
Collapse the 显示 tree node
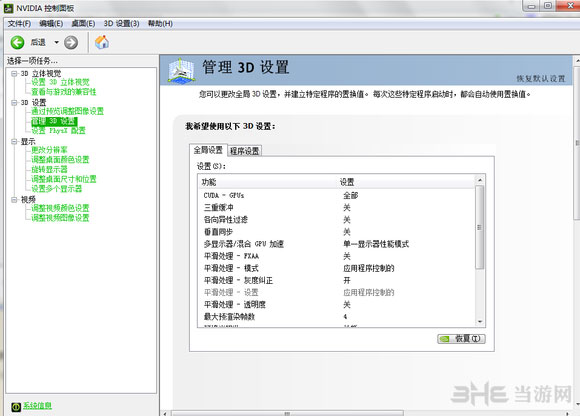pos(14,141)
